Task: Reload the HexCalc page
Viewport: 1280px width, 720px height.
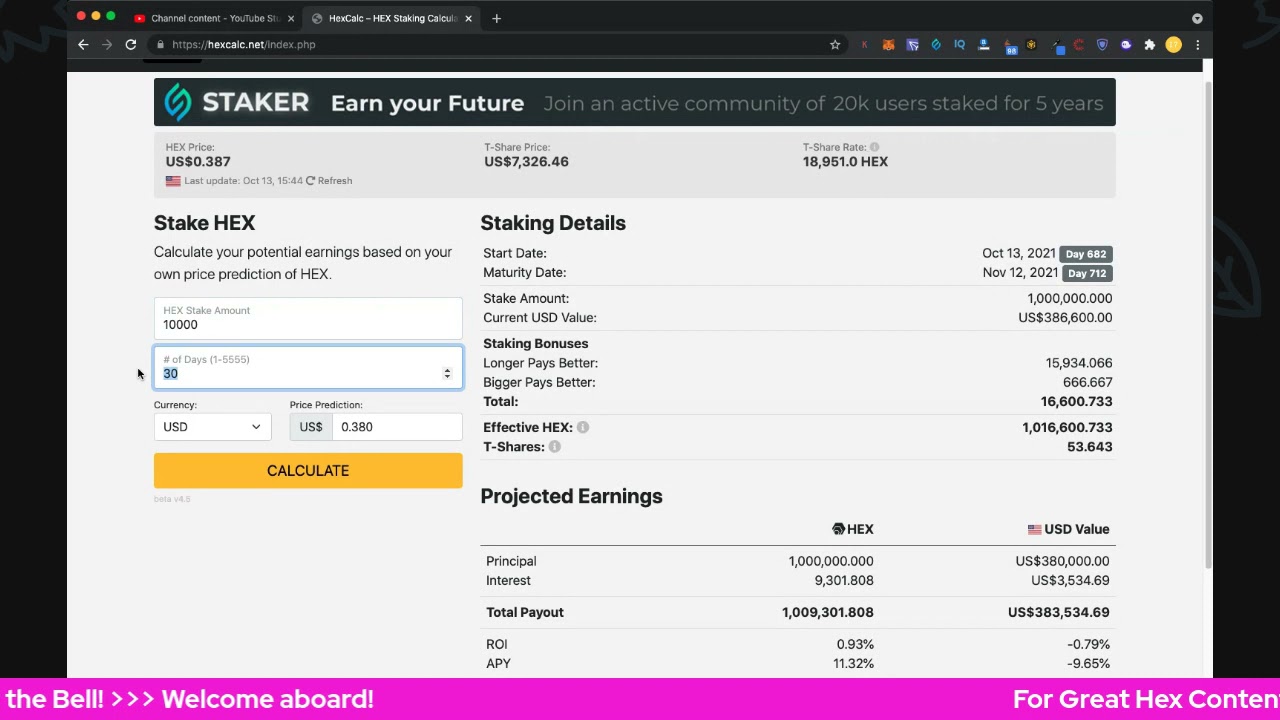Action: click(130, 44)
